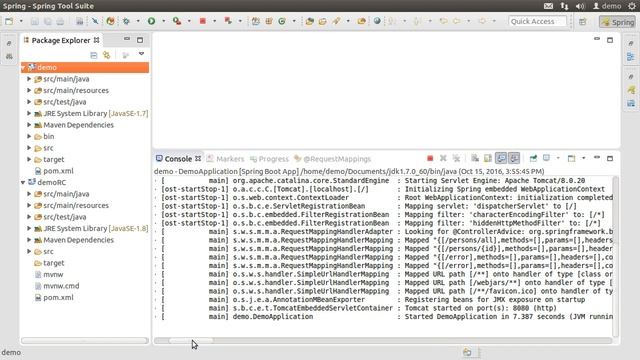Click the red Stop icon in main toolbar

click(x=202, y=21)
